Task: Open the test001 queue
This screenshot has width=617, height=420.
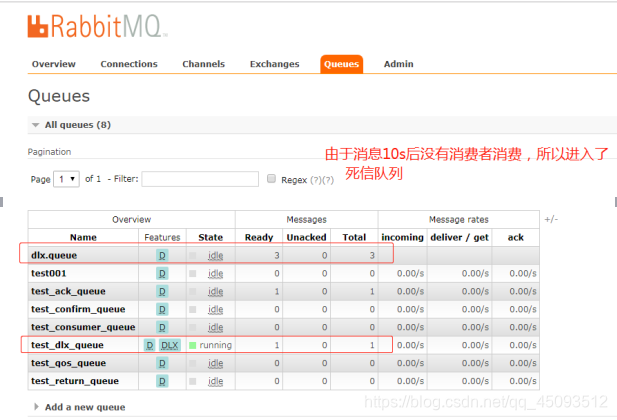Action: (x=49, y=273)
